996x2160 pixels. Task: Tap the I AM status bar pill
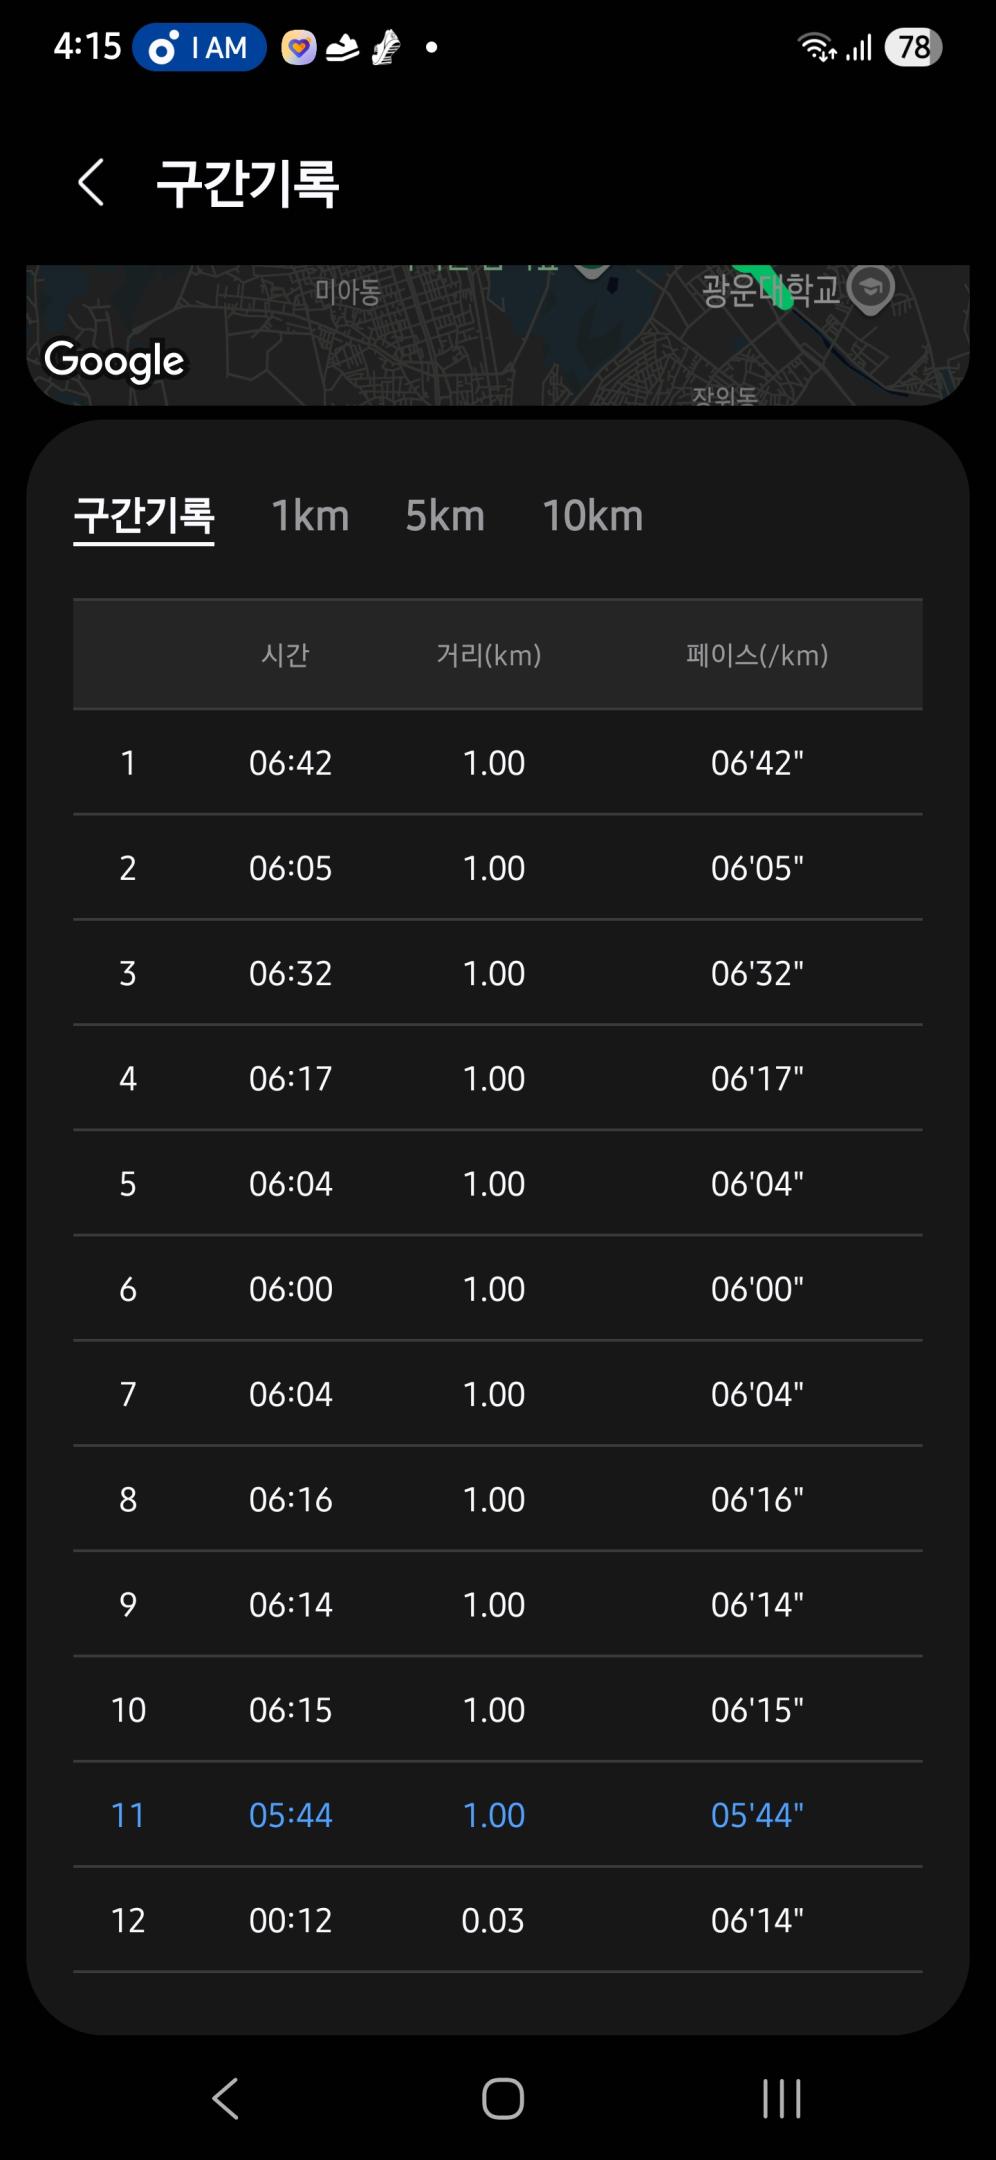coord(200,47)
